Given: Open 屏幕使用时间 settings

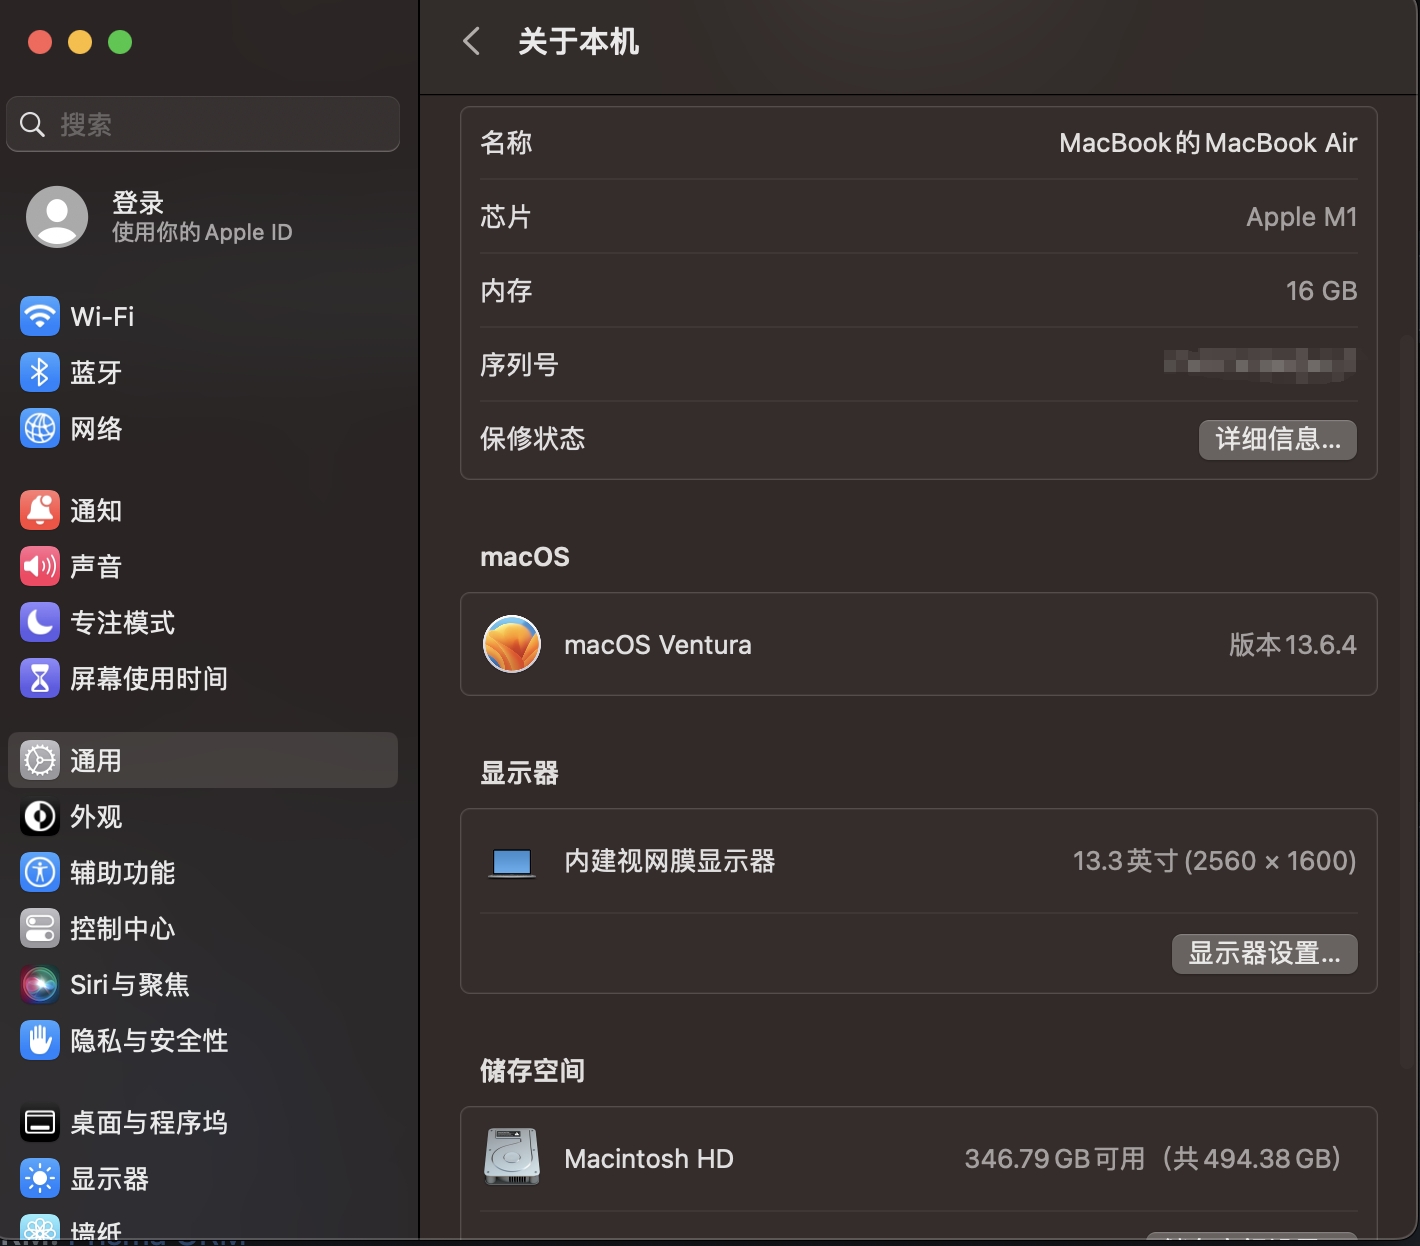Looking at the screenshot, I should tap(150, 678).
